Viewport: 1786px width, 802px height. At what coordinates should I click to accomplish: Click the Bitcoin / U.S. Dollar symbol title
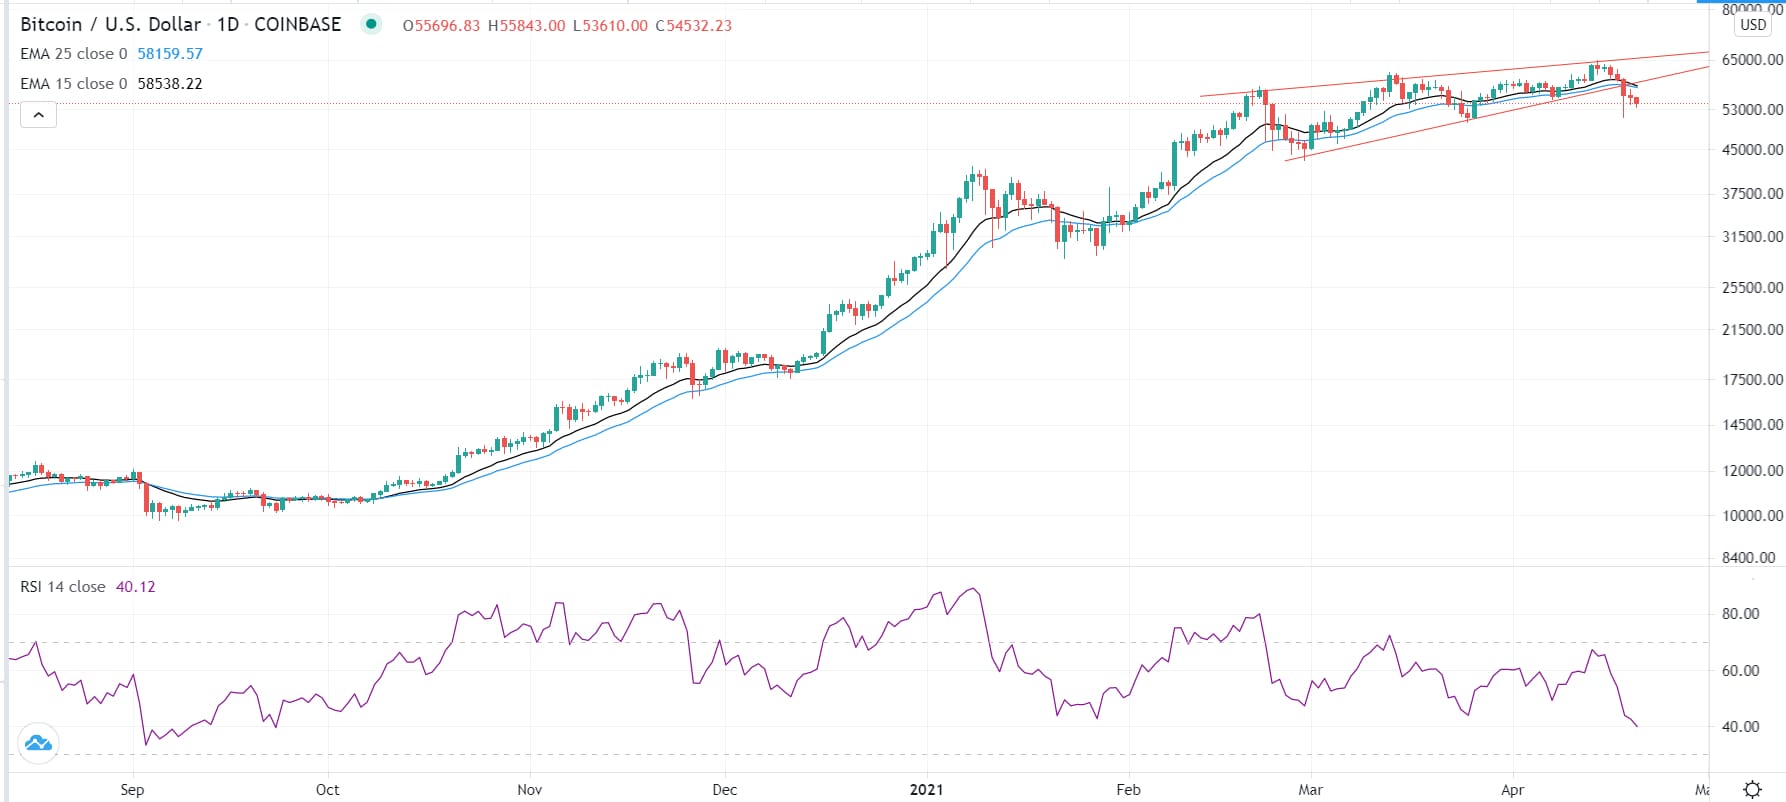click(110, 25)
